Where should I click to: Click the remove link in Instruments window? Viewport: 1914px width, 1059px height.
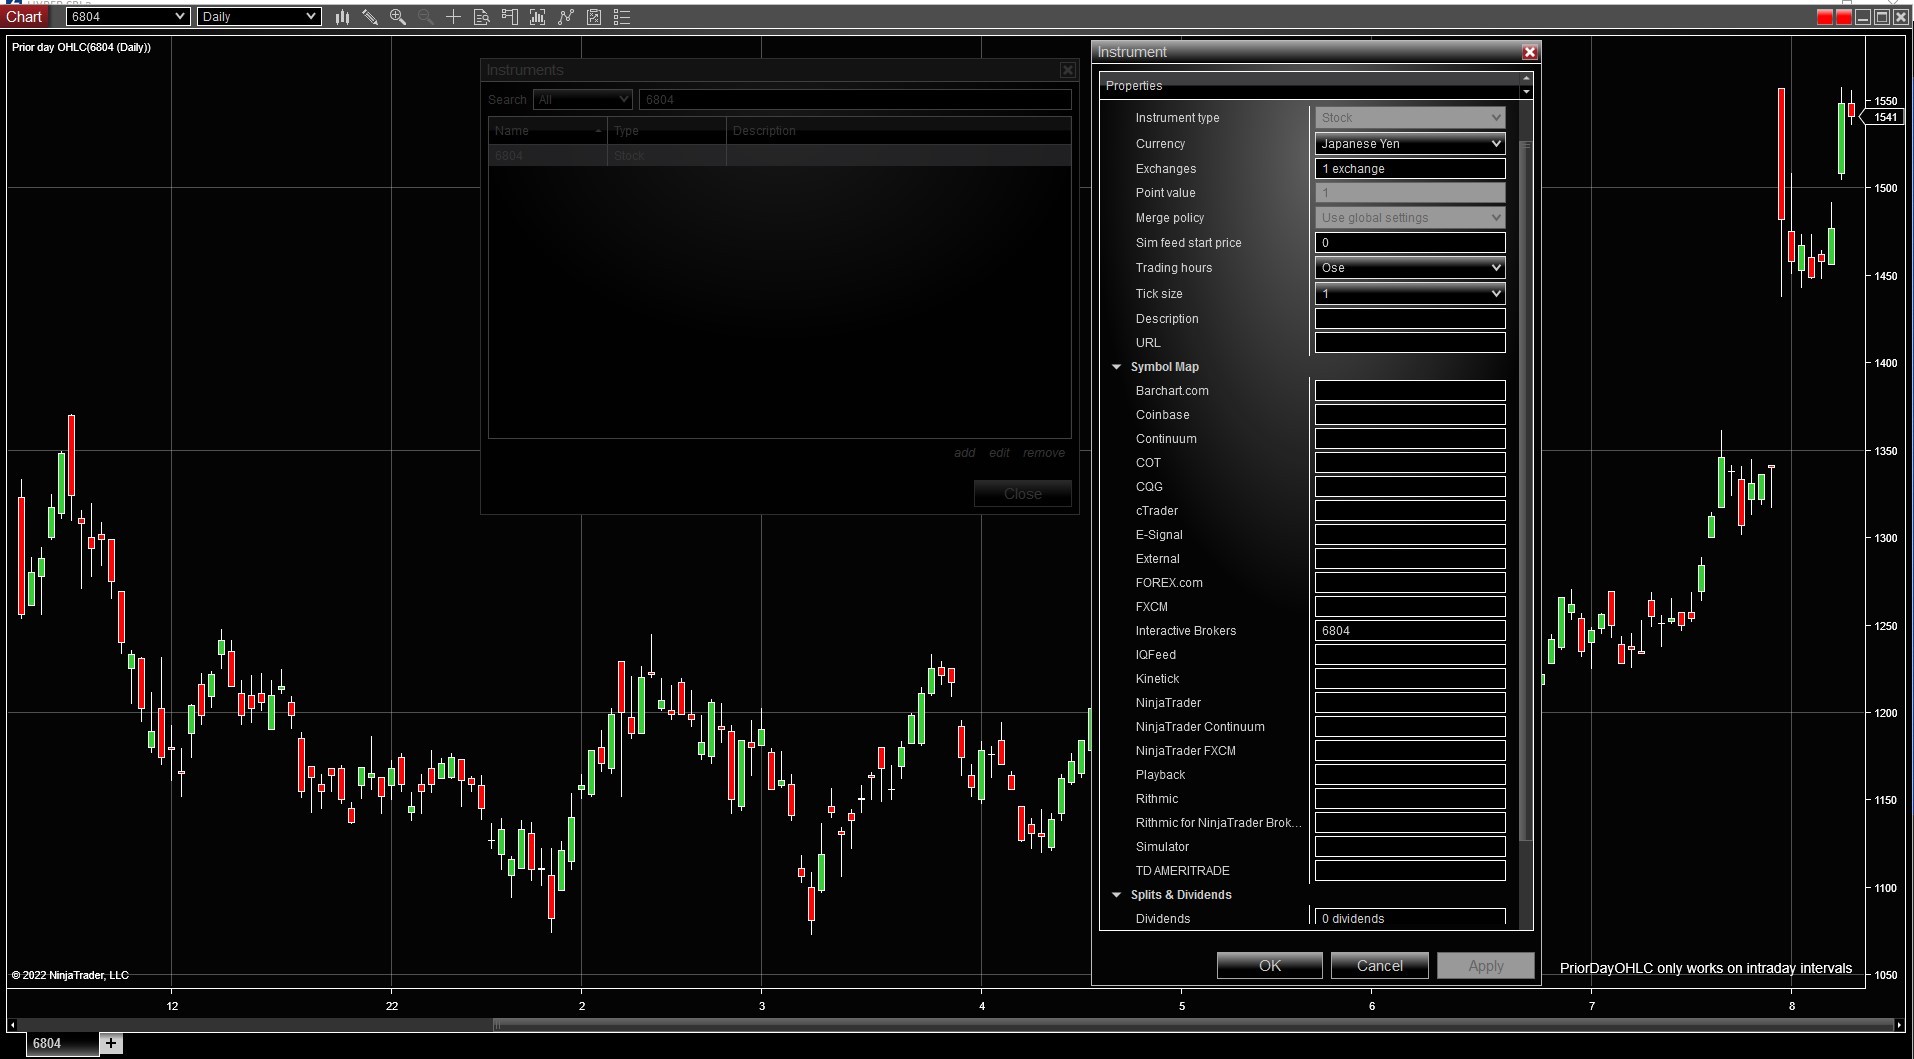(x=1044, y=453)
